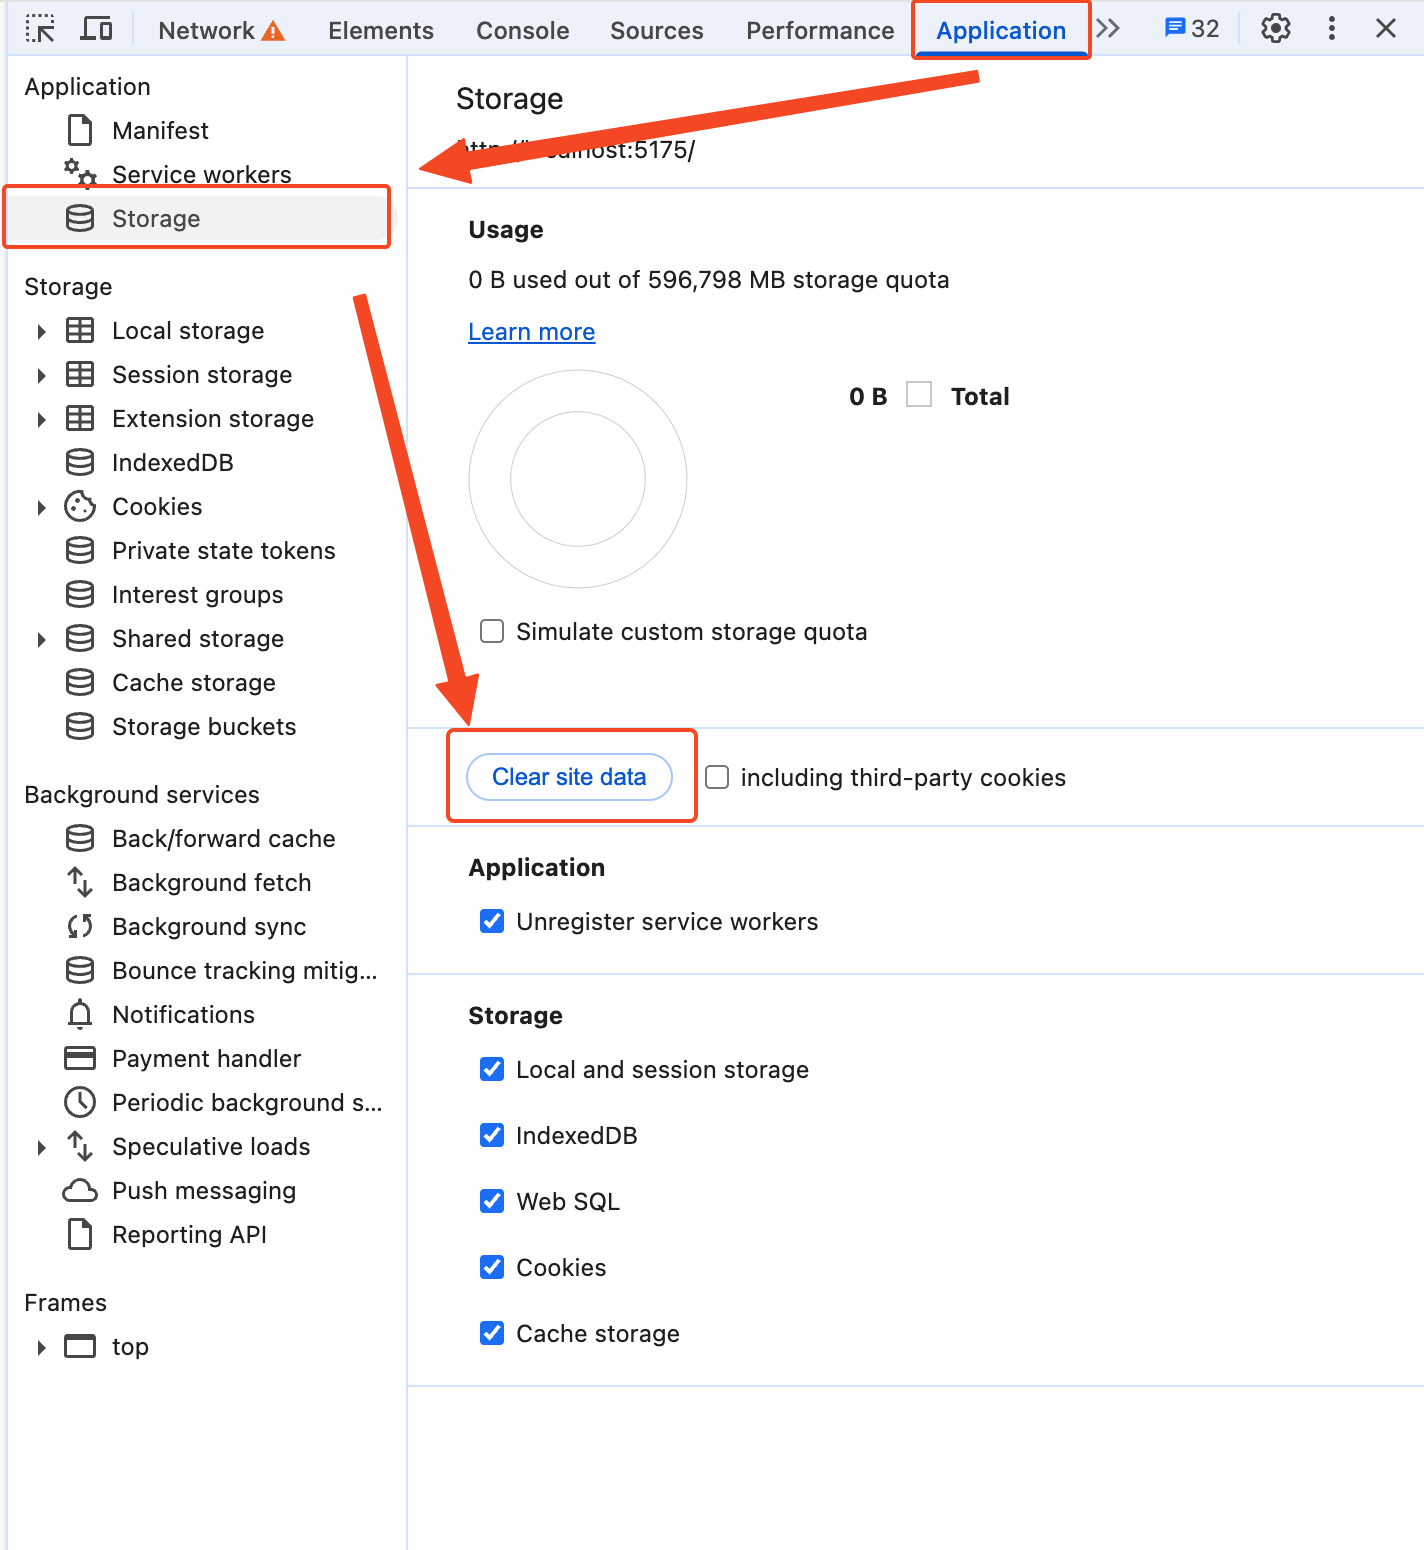Open DevTools settings gear
This screenshot has height=1550, width=1424.
[x=1275, y=29]
